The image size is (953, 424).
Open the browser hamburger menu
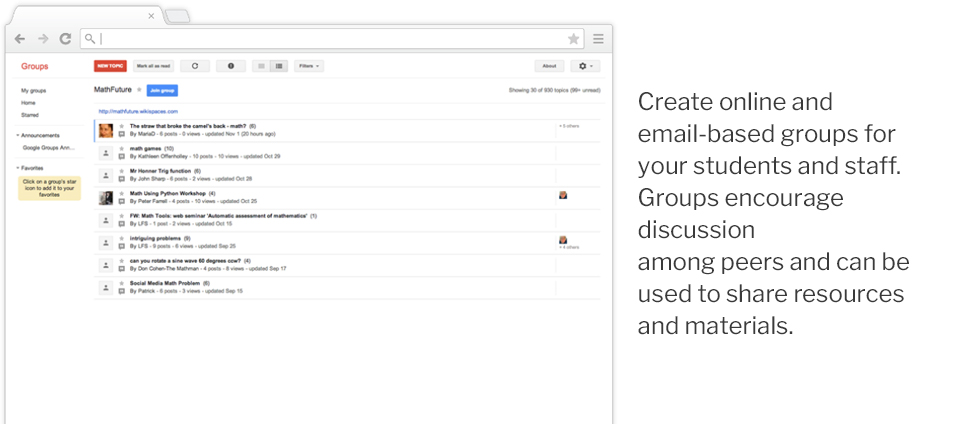point(598,39)
